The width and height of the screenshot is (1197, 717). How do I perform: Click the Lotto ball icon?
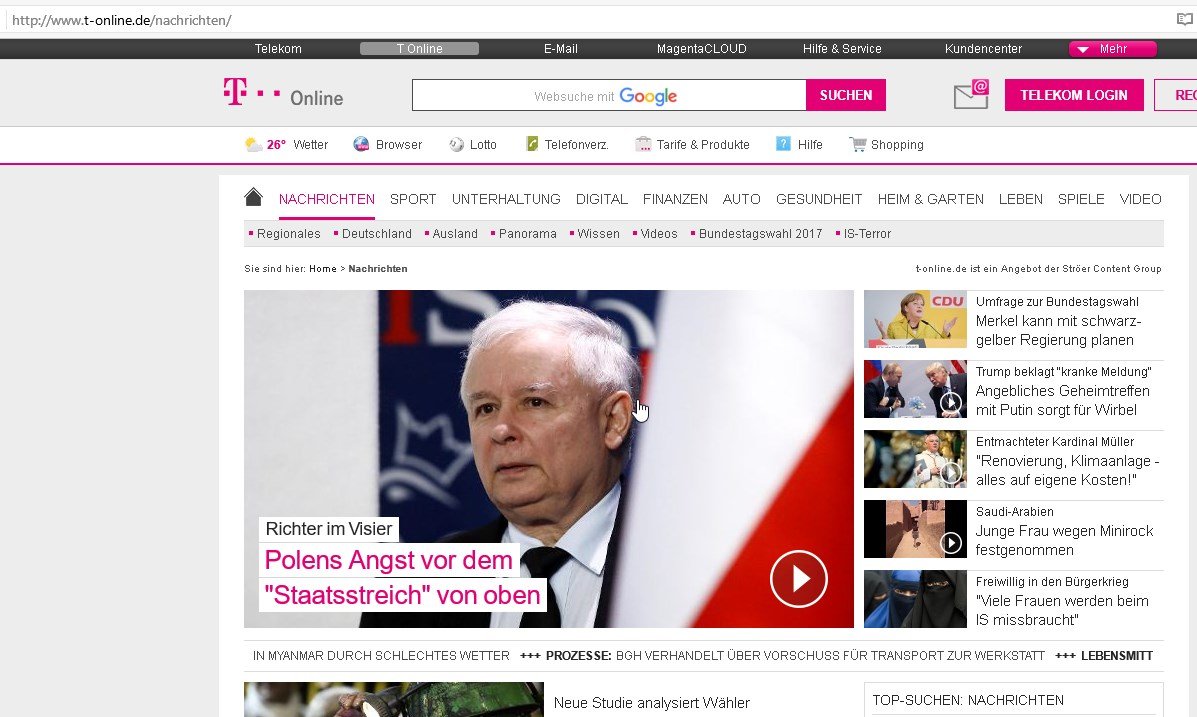tap(457, 145)
